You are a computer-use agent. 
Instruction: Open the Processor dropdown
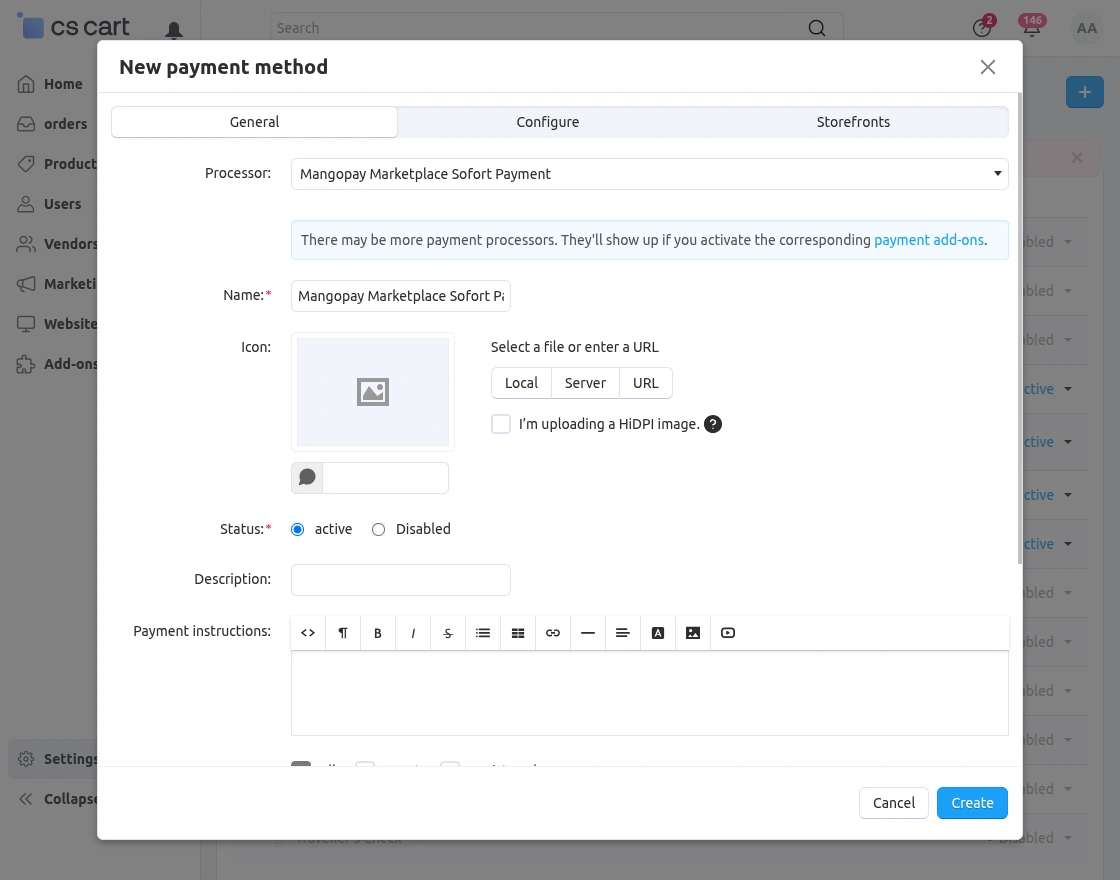649,174
